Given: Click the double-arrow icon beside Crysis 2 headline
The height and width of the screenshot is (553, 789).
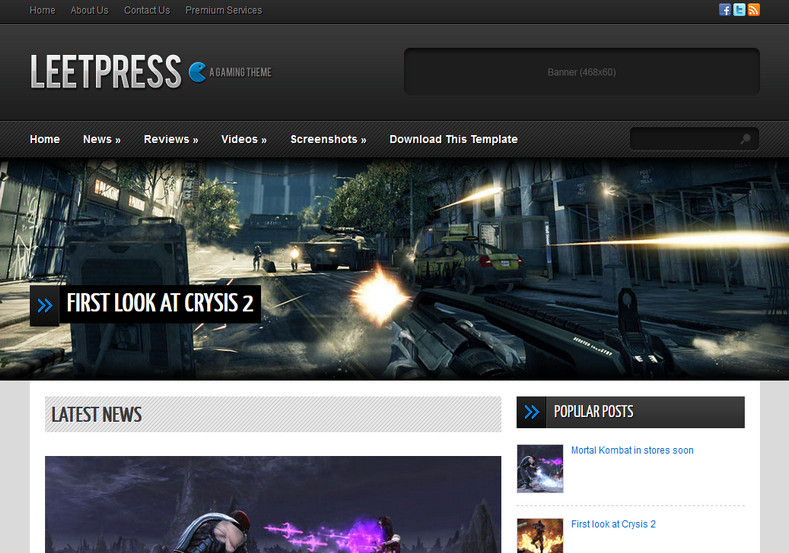Looking at the screenshot, I should (45, 305).
